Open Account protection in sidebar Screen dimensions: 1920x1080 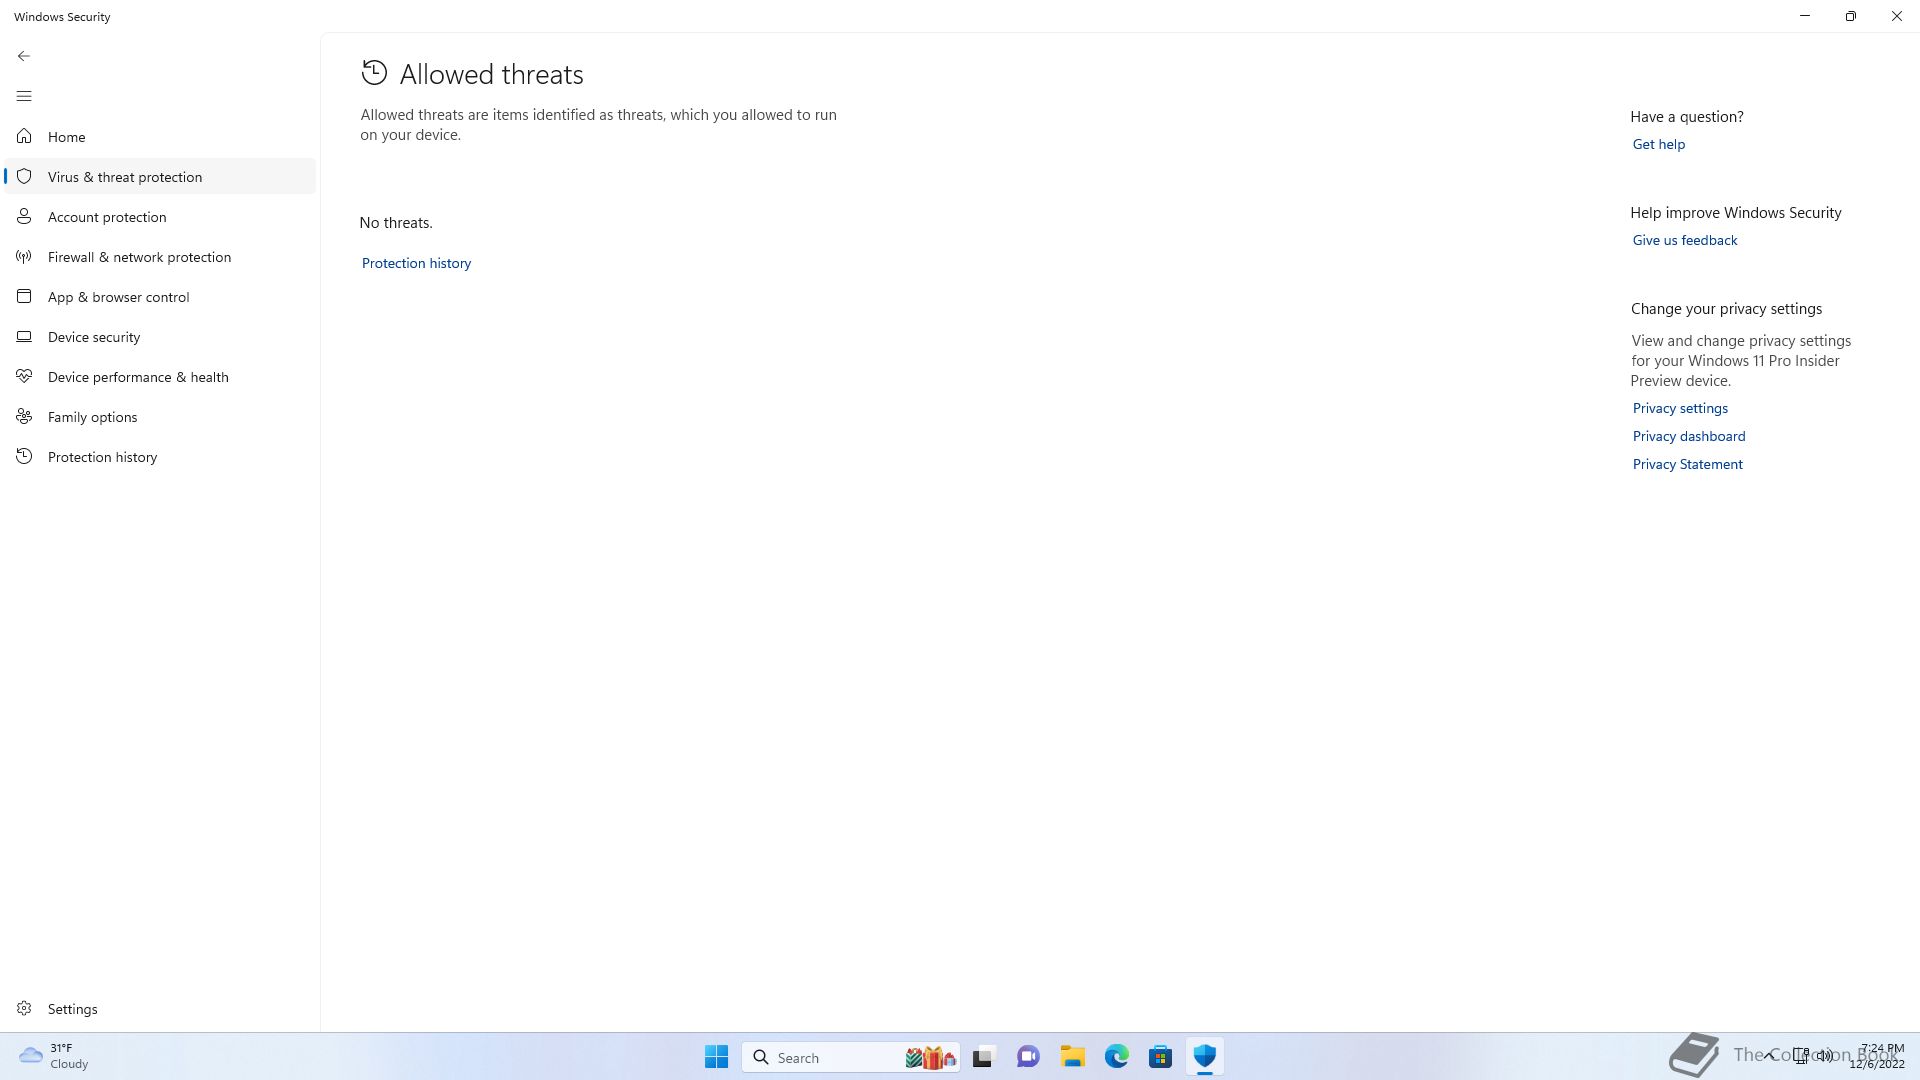(x=106, y=217)
